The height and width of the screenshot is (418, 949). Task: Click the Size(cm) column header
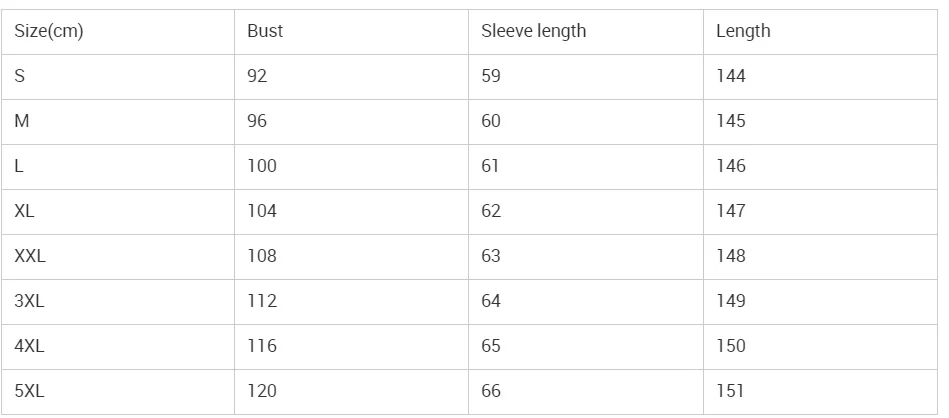pyautogui.click(x=49, y=31)
